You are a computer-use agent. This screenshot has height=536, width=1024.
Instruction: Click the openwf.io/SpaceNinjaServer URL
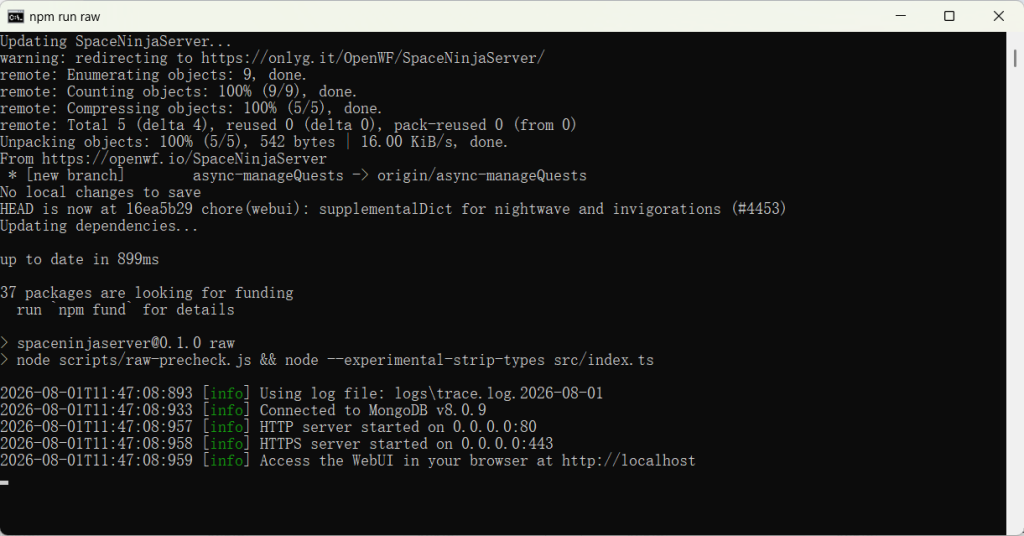[x=184, y=159]
